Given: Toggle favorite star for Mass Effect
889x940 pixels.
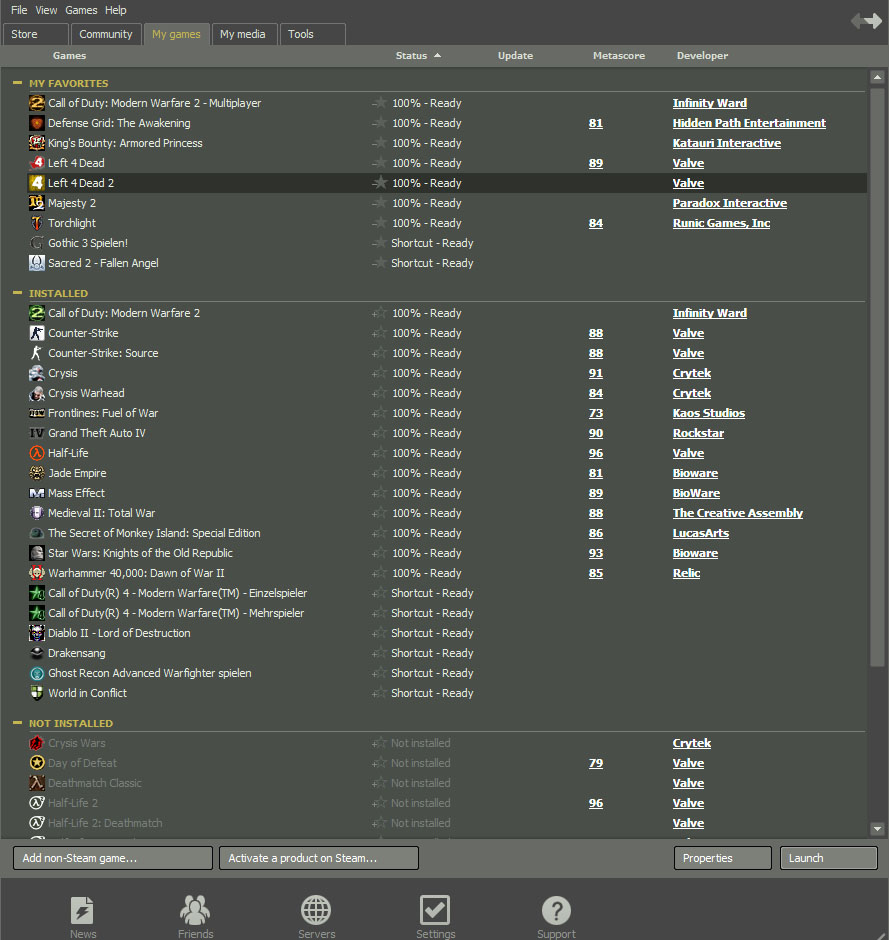Looking at the screenshot, I should tap(379, 493).
